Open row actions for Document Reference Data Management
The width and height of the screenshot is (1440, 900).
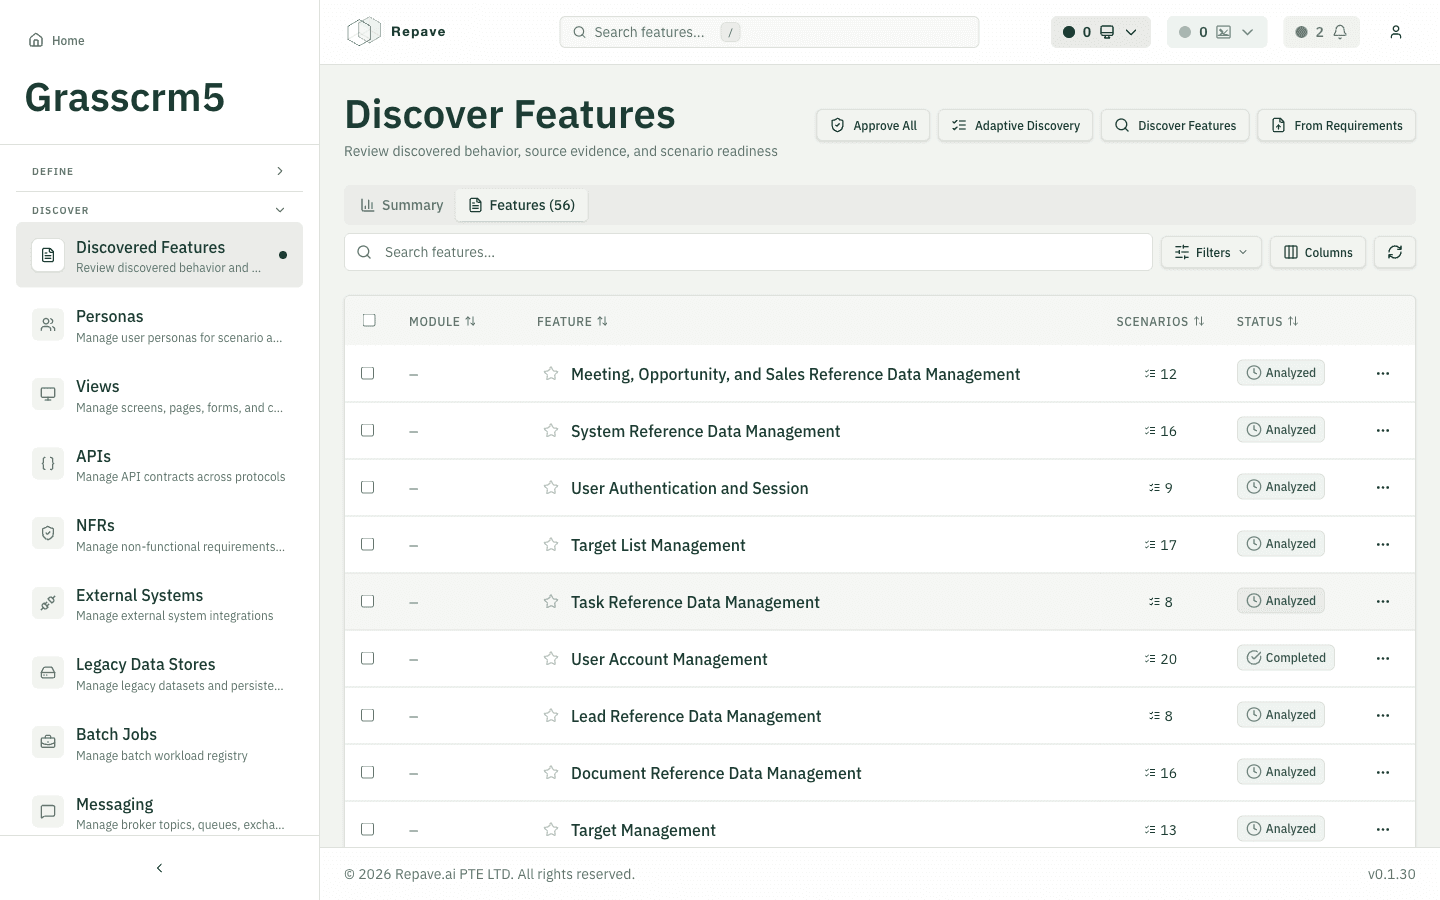(x=1383, y=773)
